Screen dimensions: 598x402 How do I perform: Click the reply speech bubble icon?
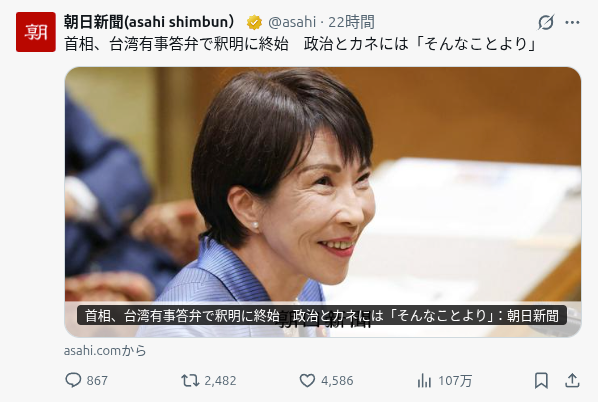coord(73,380)
